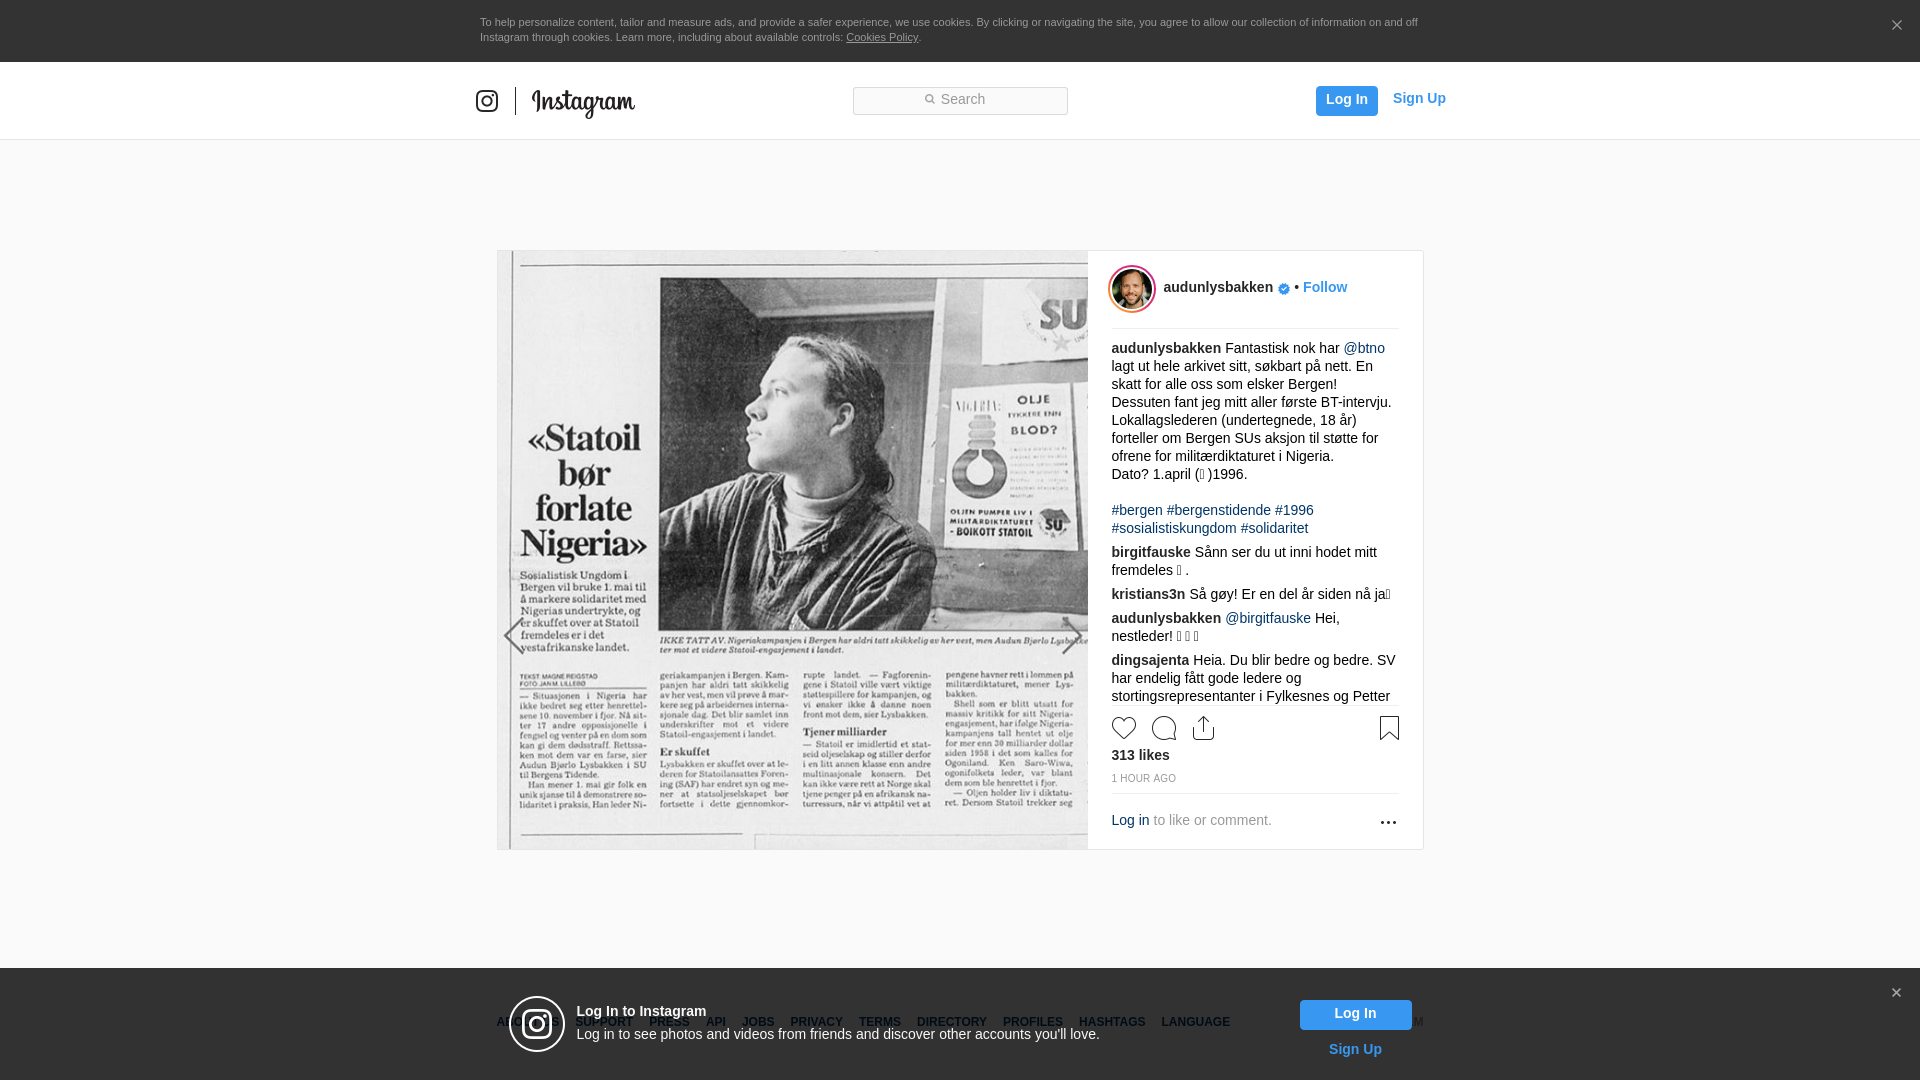
Task: Open the header Sign Up link
Action: [x=1418, y=98]
